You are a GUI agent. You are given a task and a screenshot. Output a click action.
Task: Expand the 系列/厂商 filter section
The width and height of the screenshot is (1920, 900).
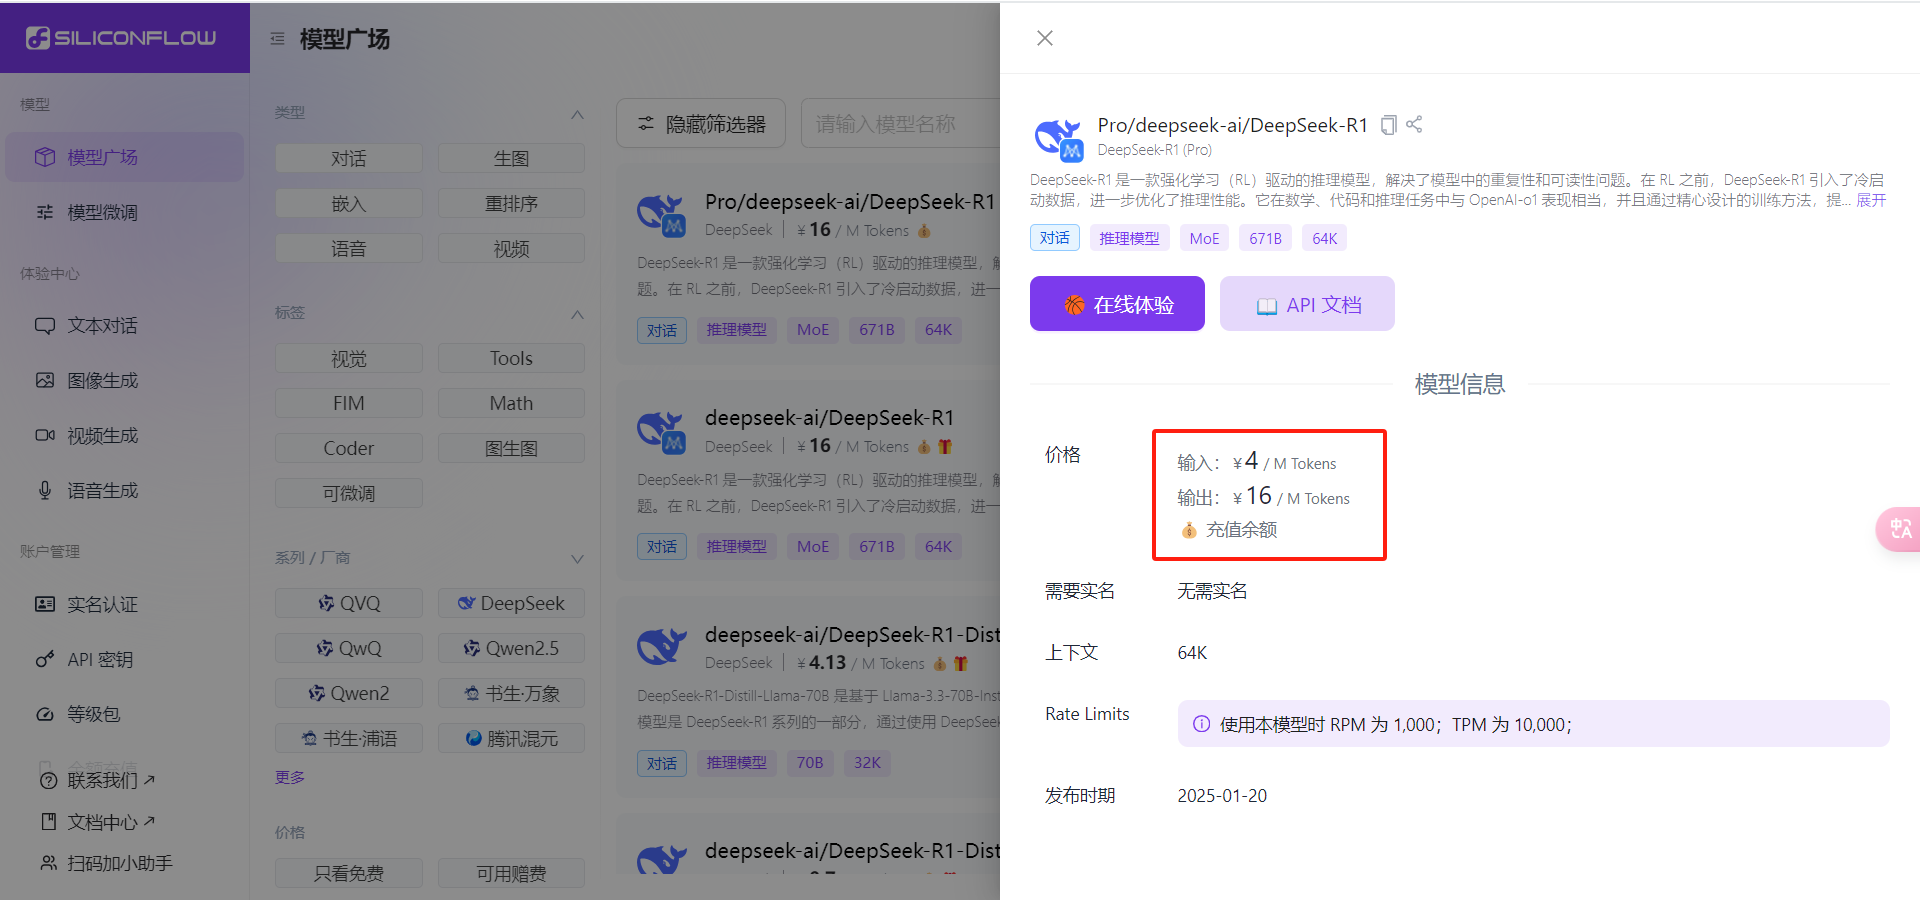click(x=577, y=558)
